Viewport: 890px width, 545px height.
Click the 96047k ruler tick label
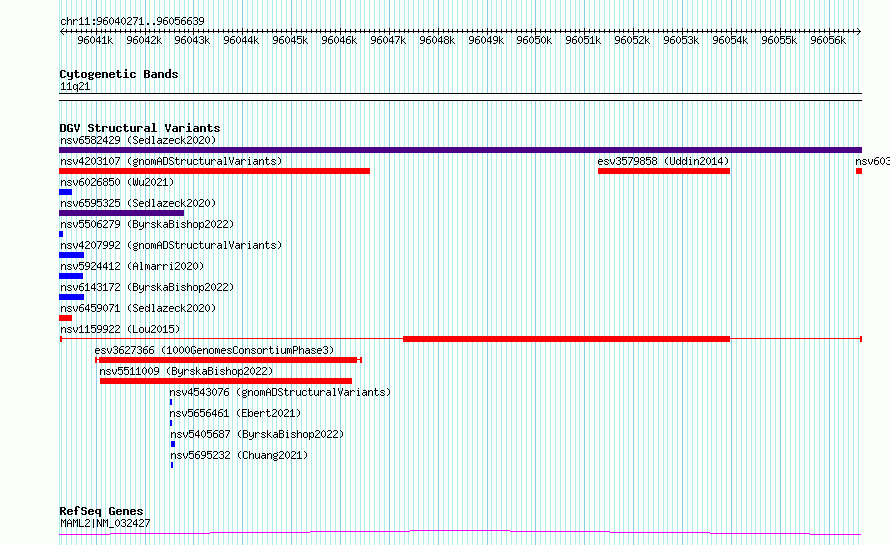(388, 40)
